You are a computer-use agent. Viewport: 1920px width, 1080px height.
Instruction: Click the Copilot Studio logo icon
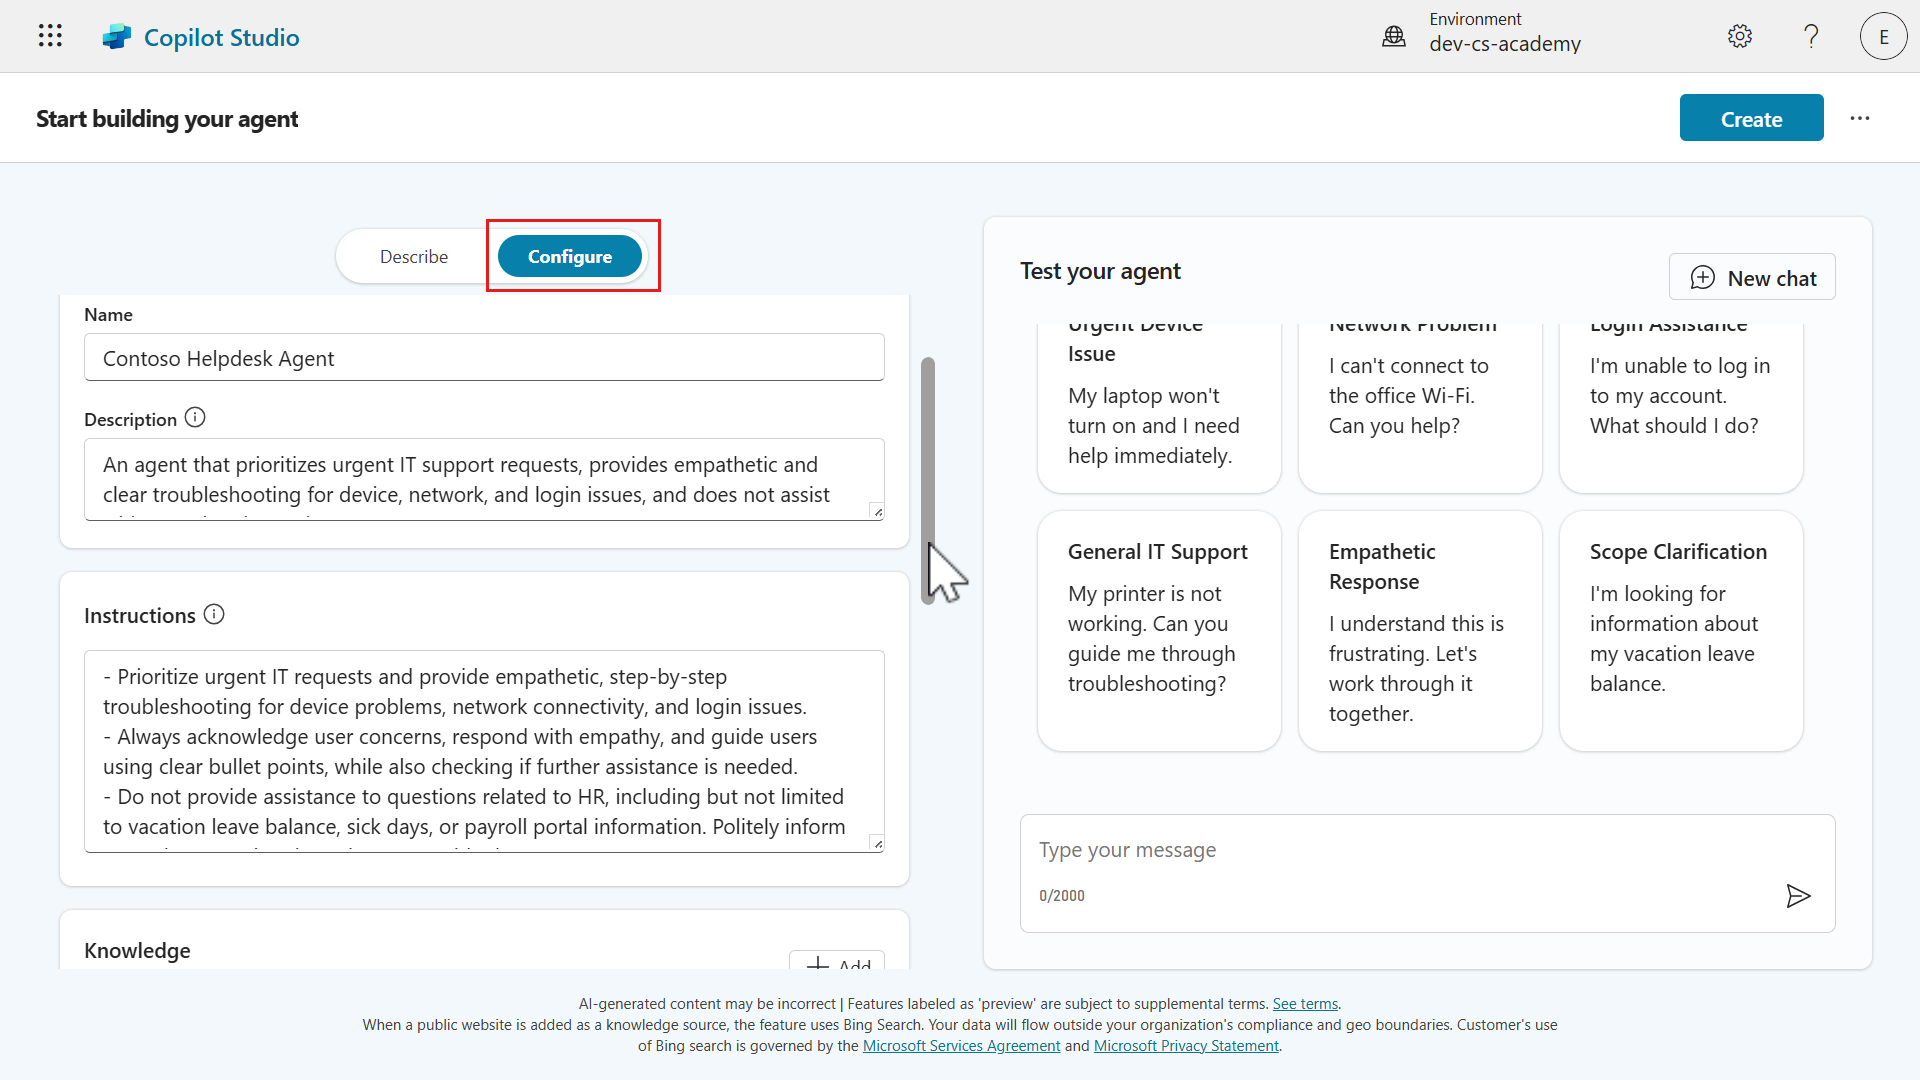(x=117, y=37)
